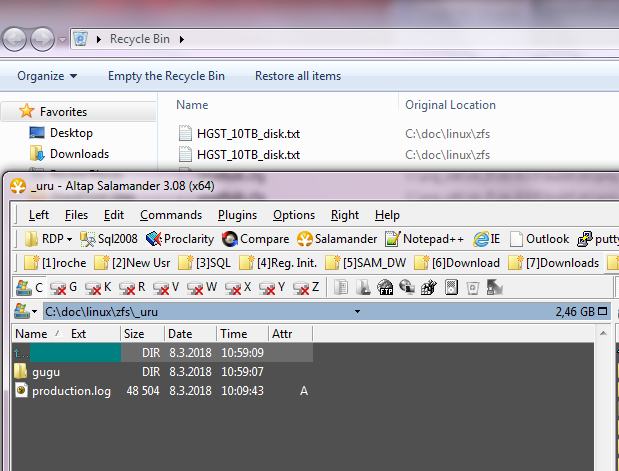Open the Plugins menu

(x=237, y=215)
